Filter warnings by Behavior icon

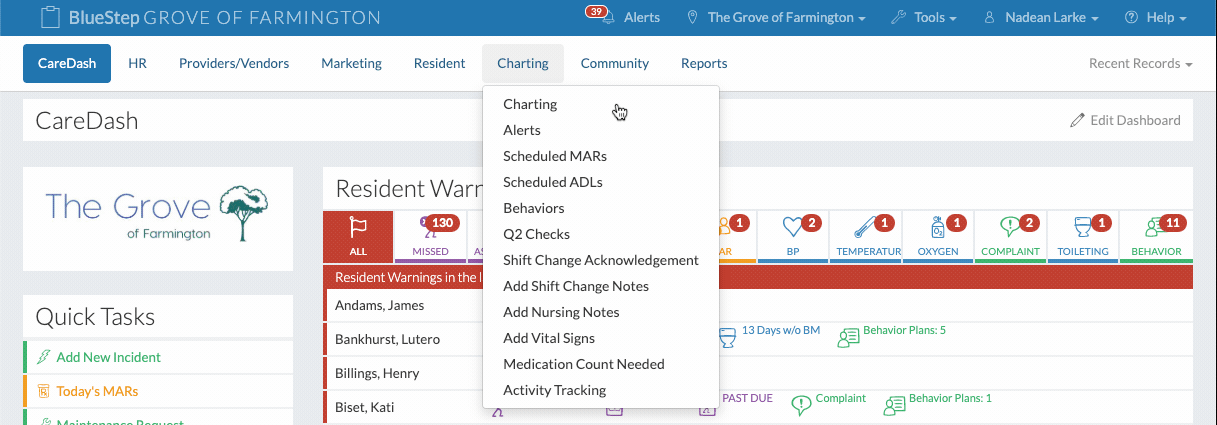[x=1155, y=236]
